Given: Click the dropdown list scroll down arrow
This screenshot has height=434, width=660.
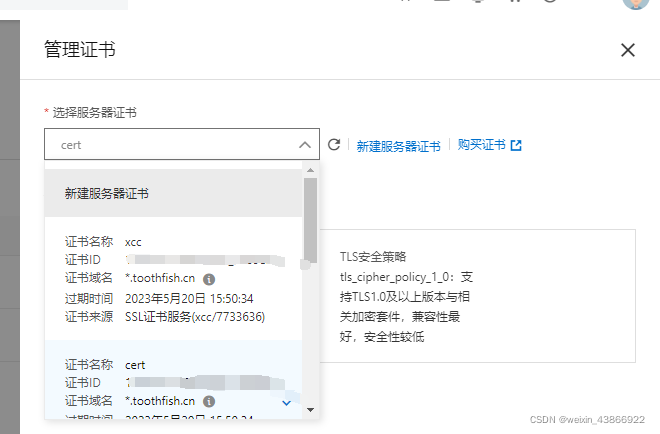Looking at the screenshot, I should (311, 410).
